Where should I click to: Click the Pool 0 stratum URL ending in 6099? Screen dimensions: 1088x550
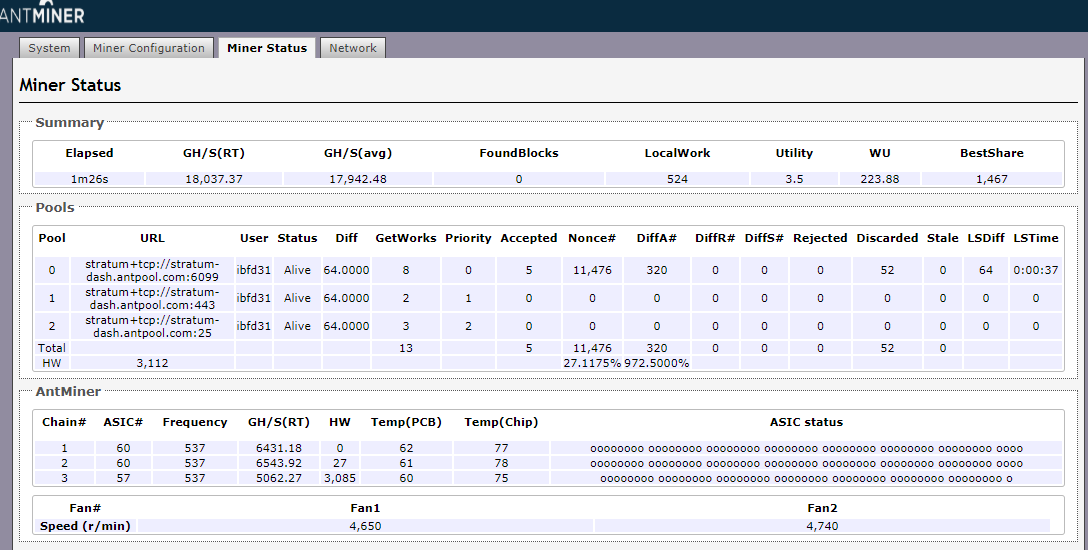[152, 270]
